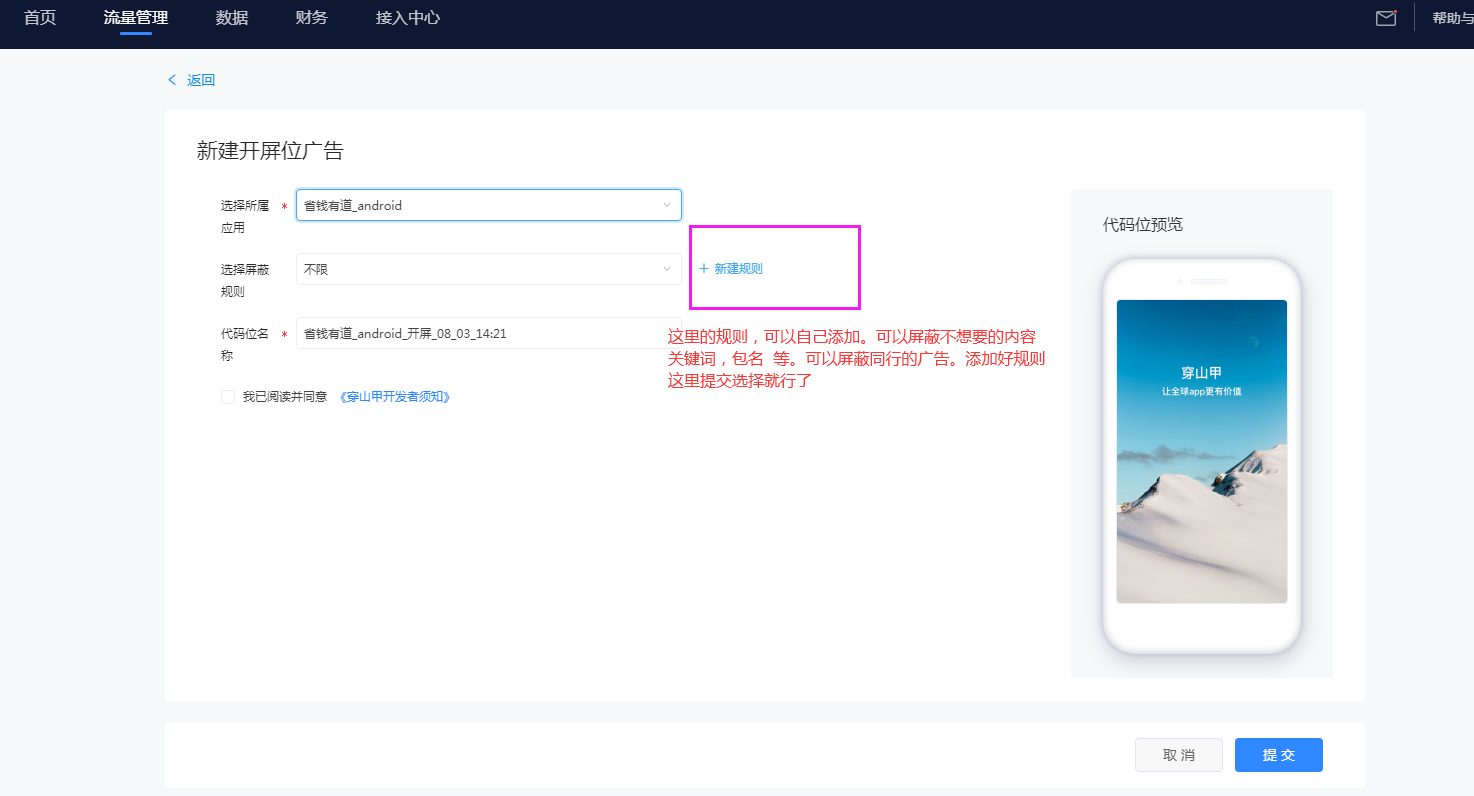Click the 取消 button
This screenshot has width=1474, height=796.
[x=1179, y=755]
